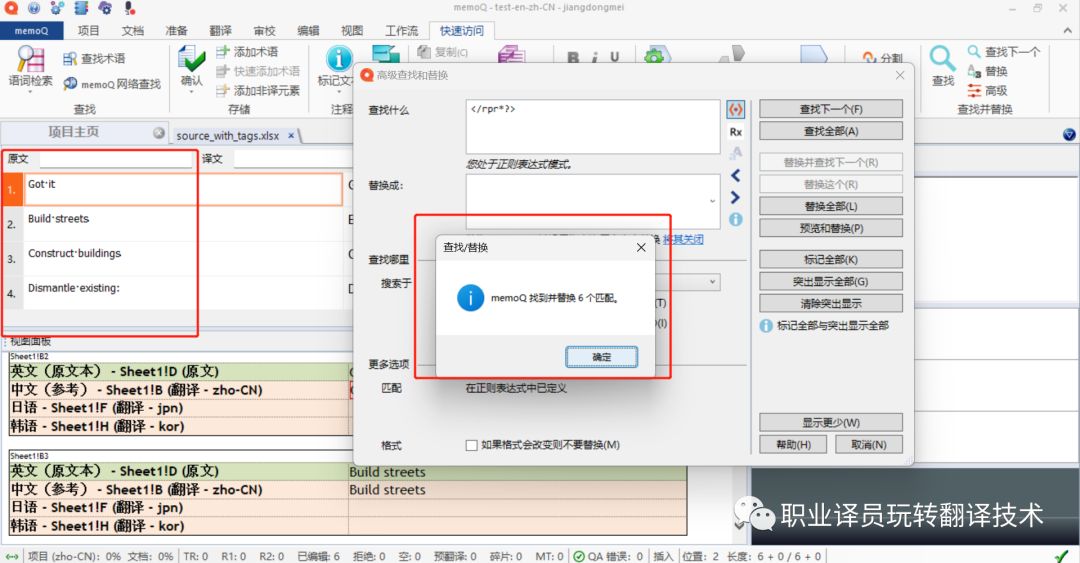
Task: Click the 添加术语 icon
Action: pyautogui.click(x=222, y=52)
